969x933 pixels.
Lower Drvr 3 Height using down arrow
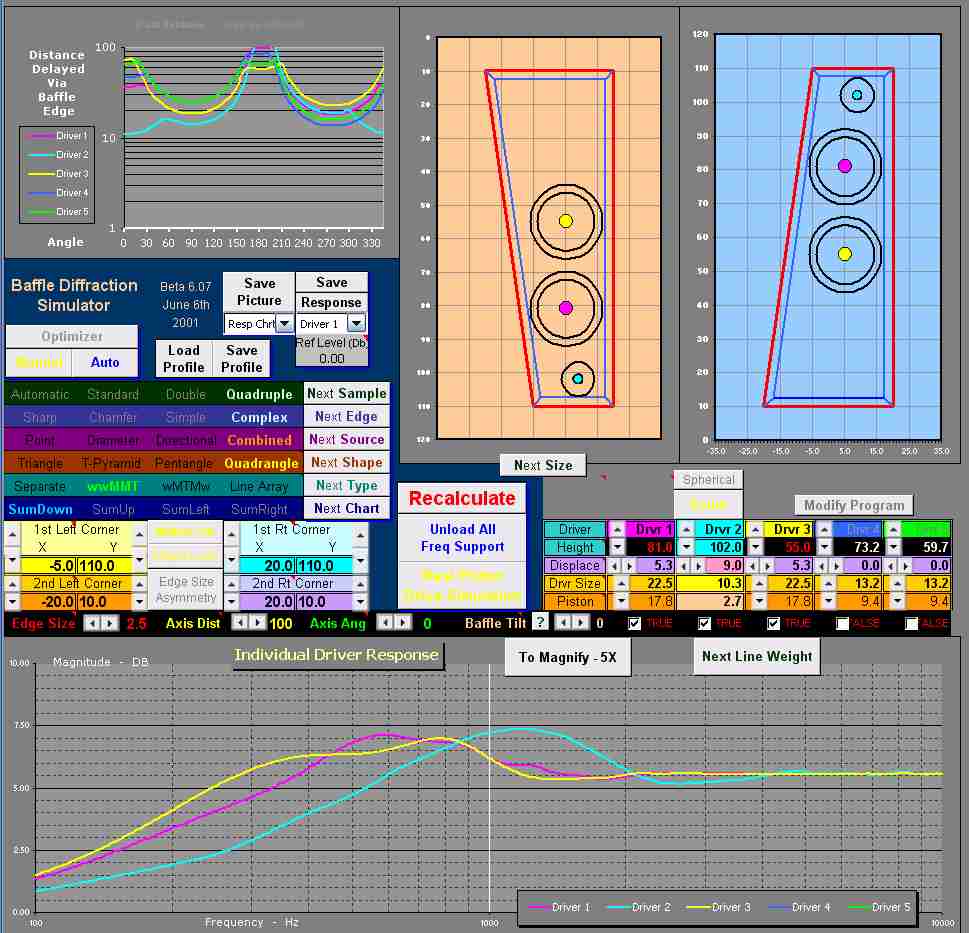pos(755,547)
